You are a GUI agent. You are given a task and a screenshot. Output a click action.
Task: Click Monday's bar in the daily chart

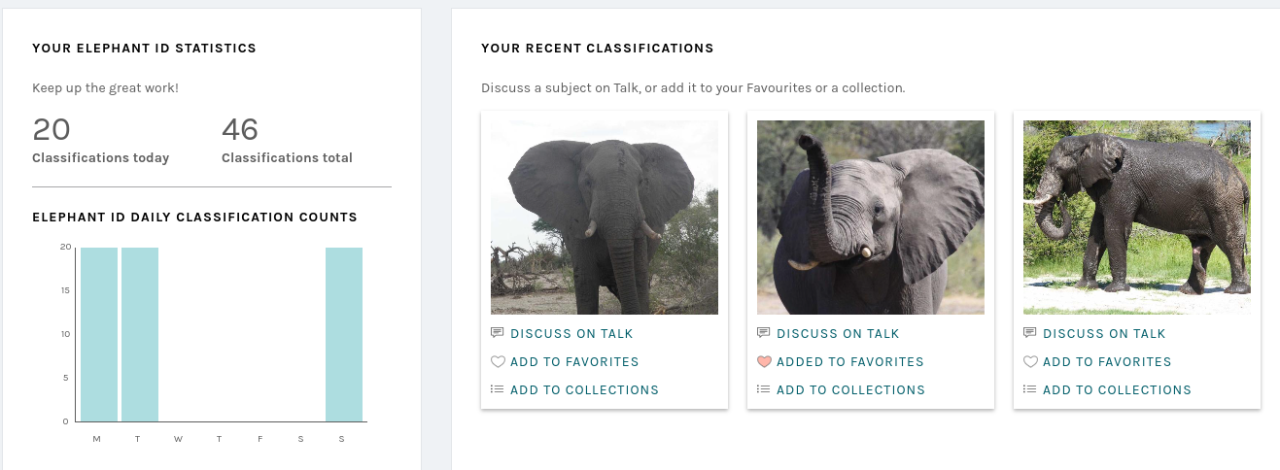click(x=99, y=334)
